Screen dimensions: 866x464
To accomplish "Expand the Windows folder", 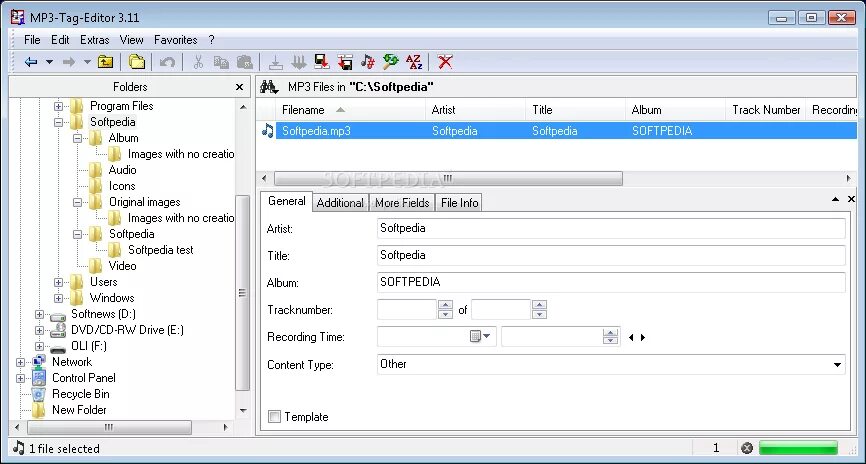I will coord(58,298).
